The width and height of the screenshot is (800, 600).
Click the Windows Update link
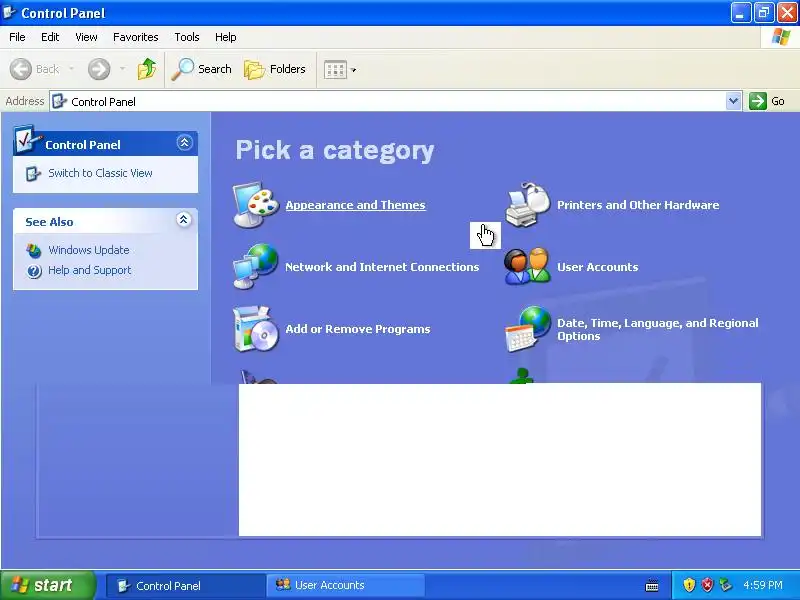point(89,250)
